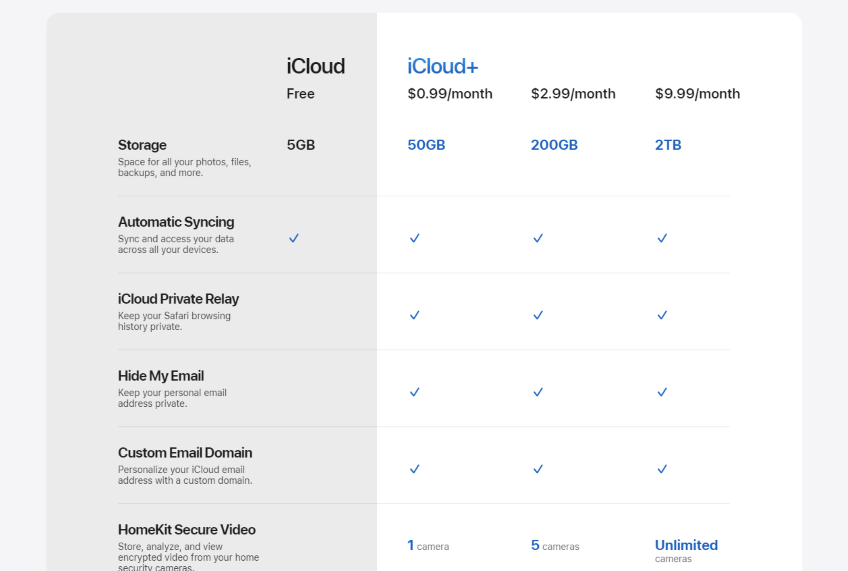848x571 pixels.
Task: Click Automatic Syncing checkmark under Free plan
Action: tap(294, 238)
